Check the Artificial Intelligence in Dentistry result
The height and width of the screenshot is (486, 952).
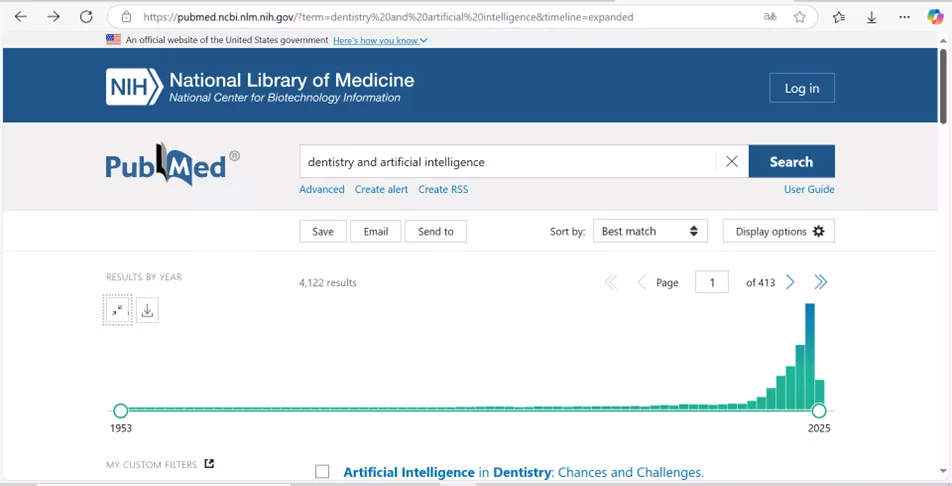click(322, 472)
